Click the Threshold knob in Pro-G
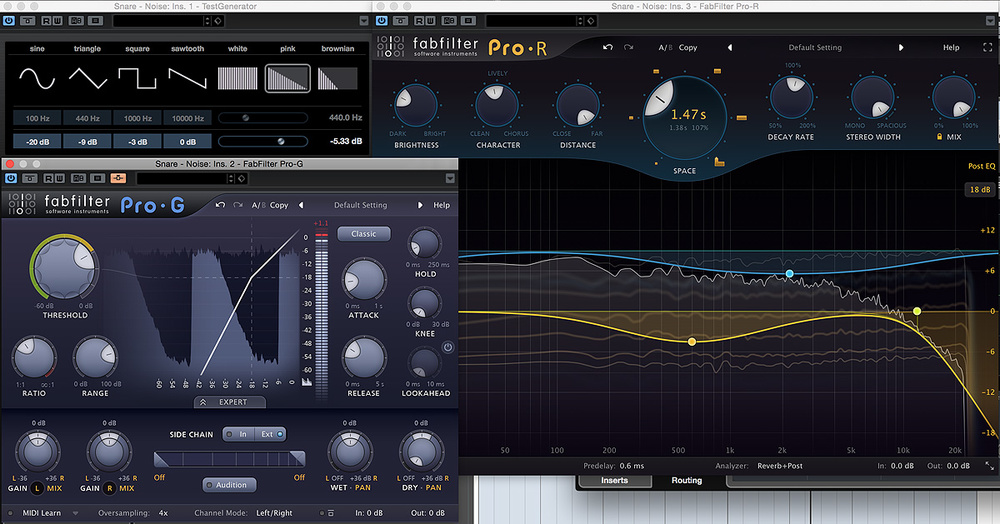The image size is (1000, 524). coord(64,266)
